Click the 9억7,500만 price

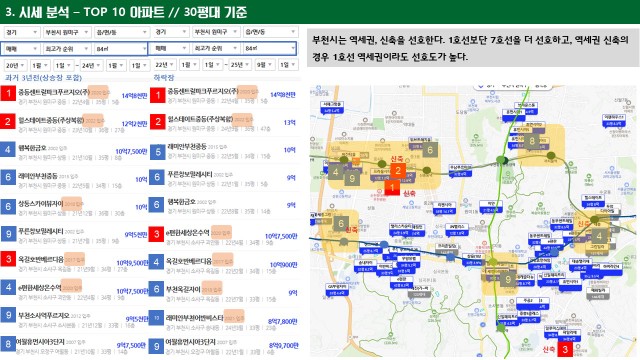pyautogui.click(x=131, y=346)
